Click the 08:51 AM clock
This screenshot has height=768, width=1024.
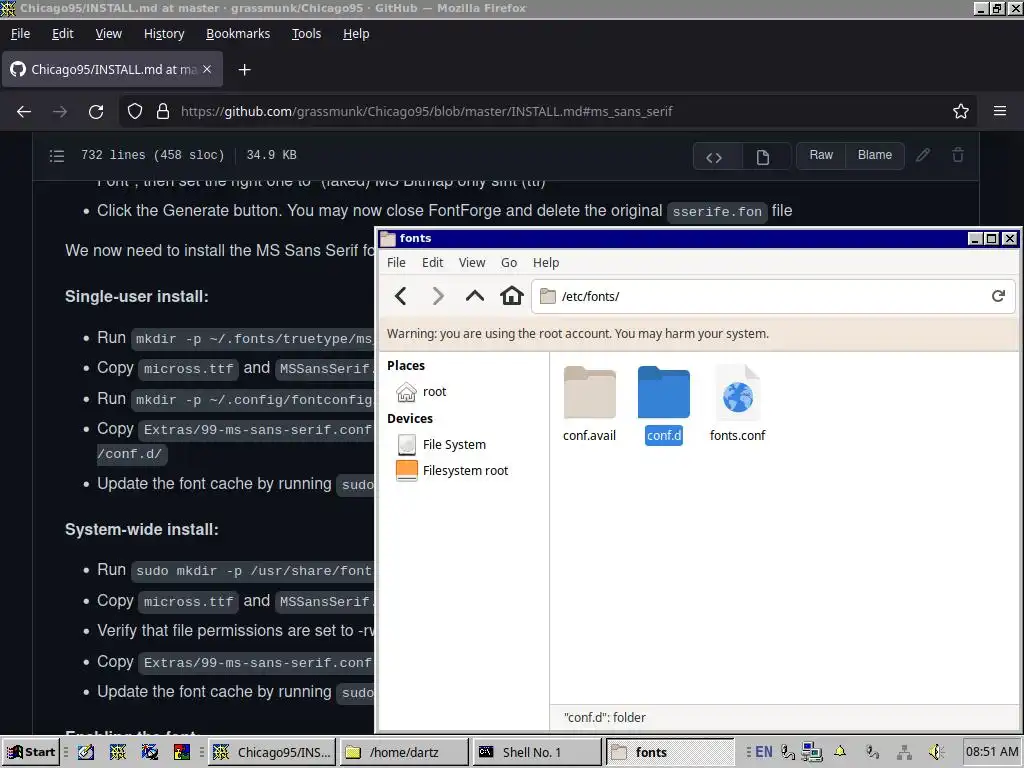992,752
